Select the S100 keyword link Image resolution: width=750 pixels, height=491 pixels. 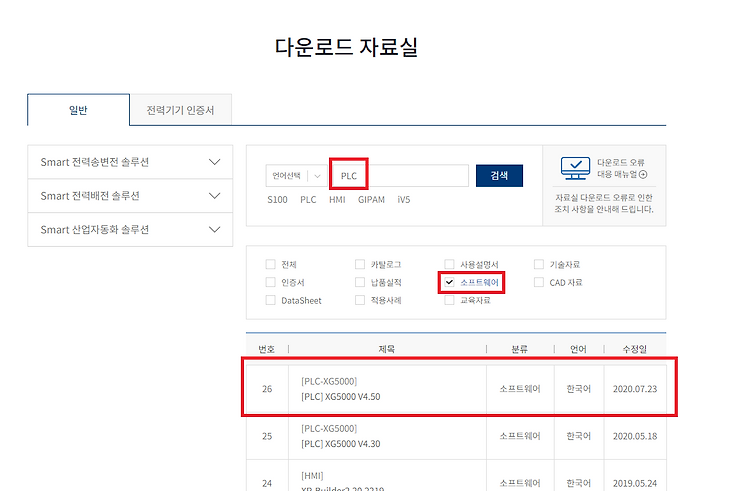point(277,200)
